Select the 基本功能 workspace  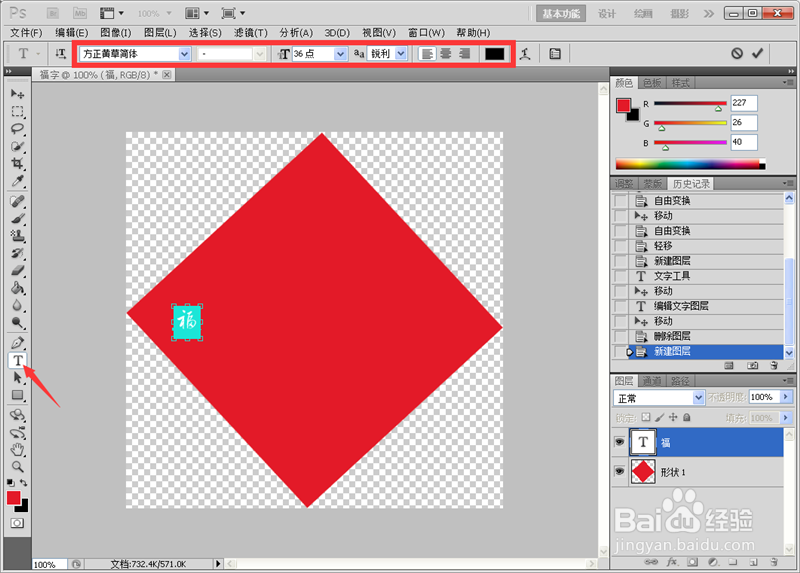561,14
